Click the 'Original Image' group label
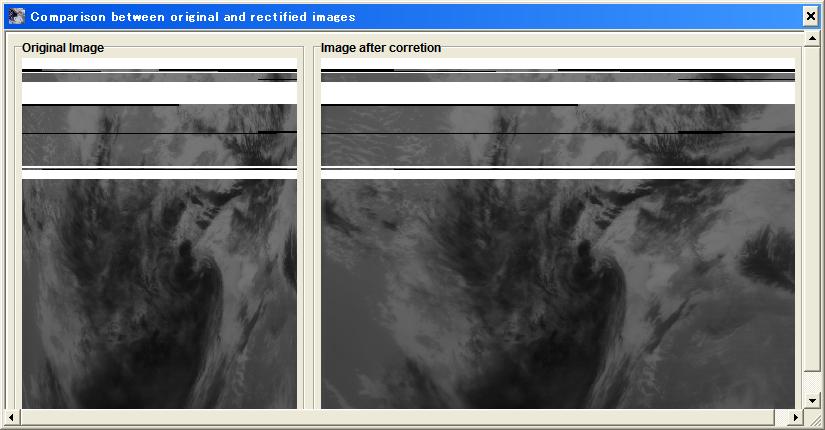Viewport: 825px width, 430px height. tap(63, 48)
